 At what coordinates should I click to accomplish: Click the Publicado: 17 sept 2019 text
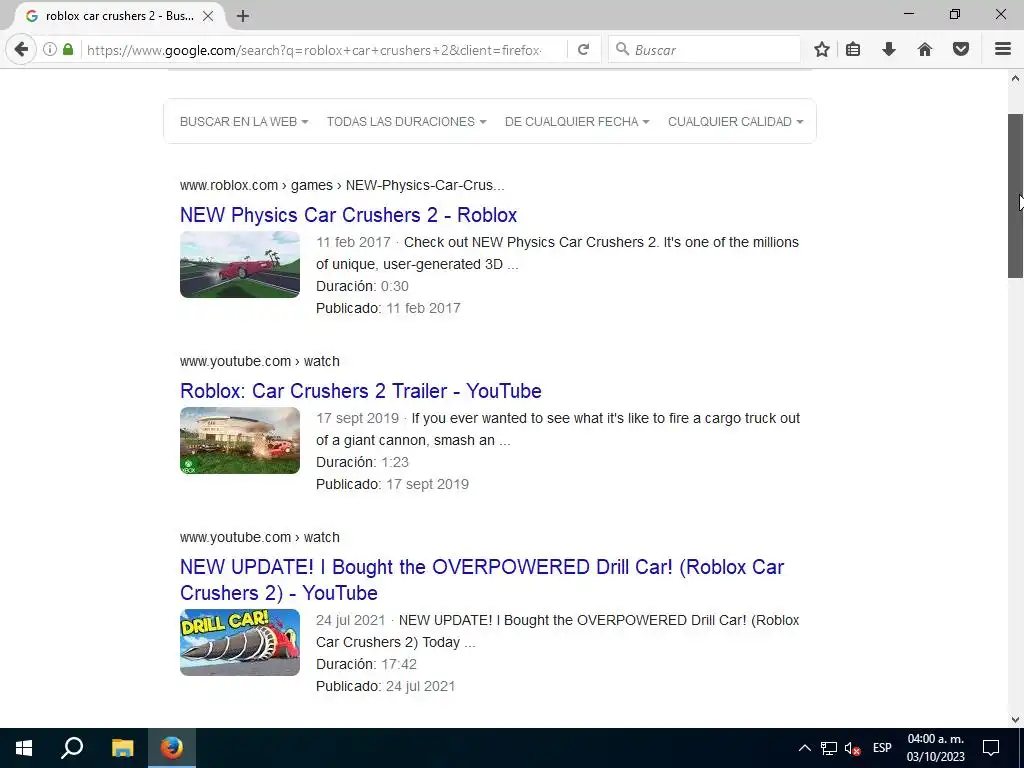(x=392, y=485)
